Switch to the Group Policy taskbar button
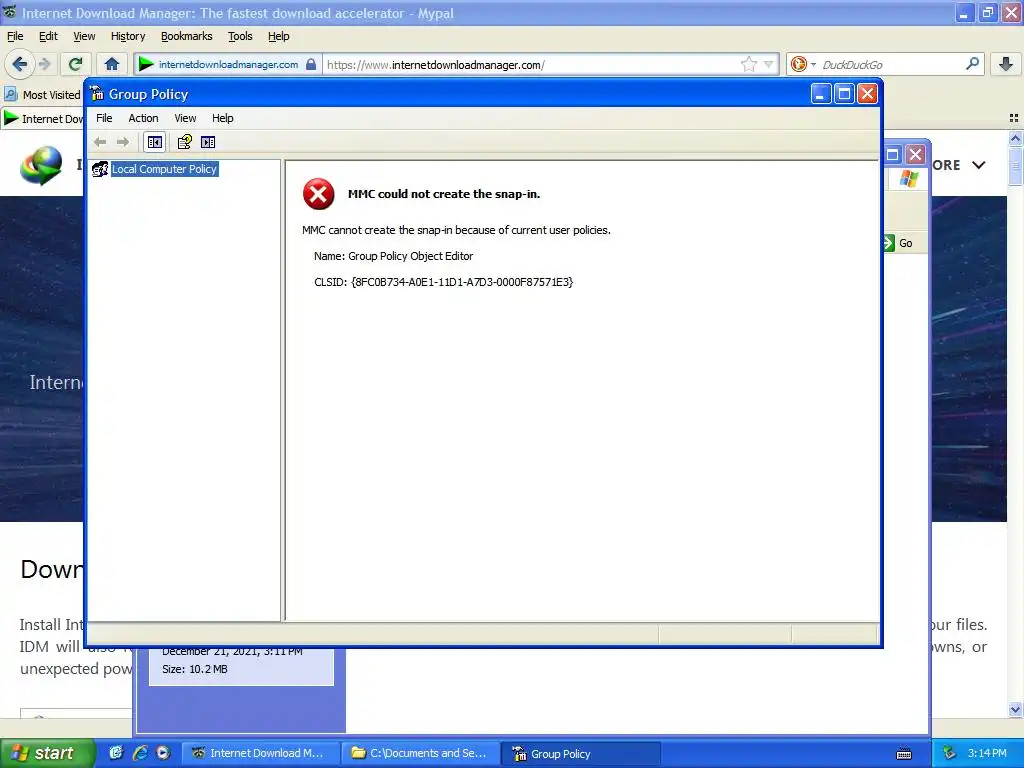Image resolution: width=1024 pixels, height=768 pixels. 581,754
